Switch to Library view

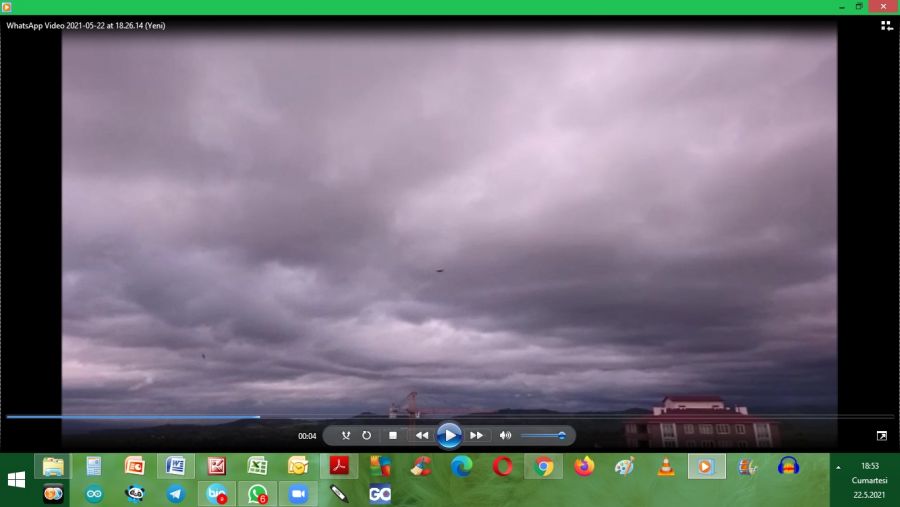point(886,26)
